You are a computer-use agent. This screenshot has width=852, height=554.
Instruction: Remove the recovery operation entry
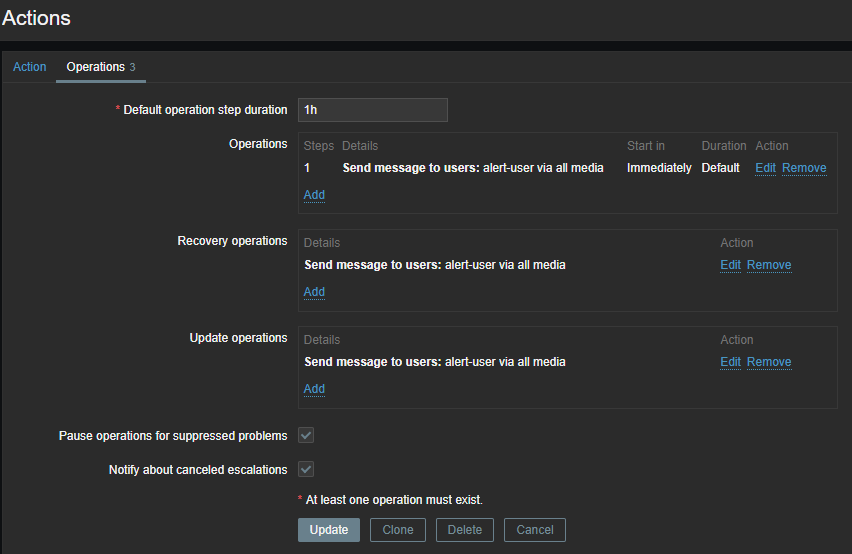[x=769, y=265]
